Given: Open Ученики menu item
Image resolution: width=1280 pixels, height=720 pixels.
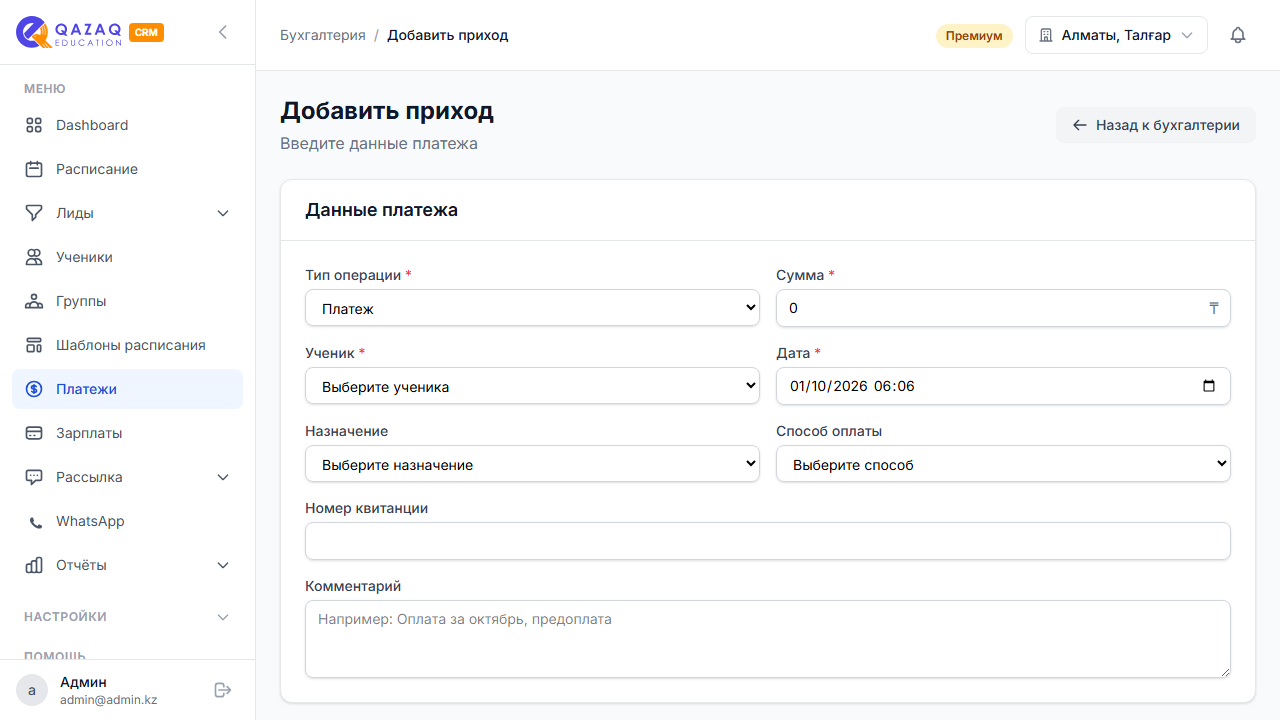Looking at the screenshot, I should [127, 257].
